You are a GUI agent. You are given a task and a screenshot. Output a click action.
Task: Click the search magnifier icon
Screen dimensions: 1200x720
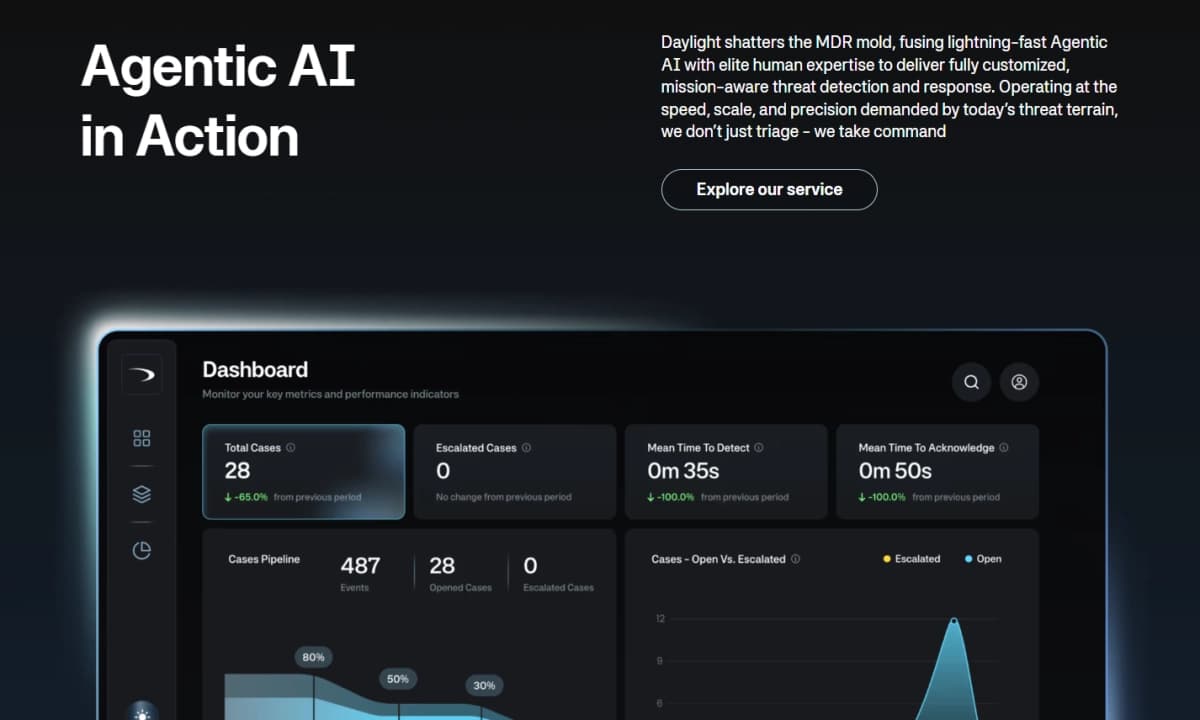[971, 382]
